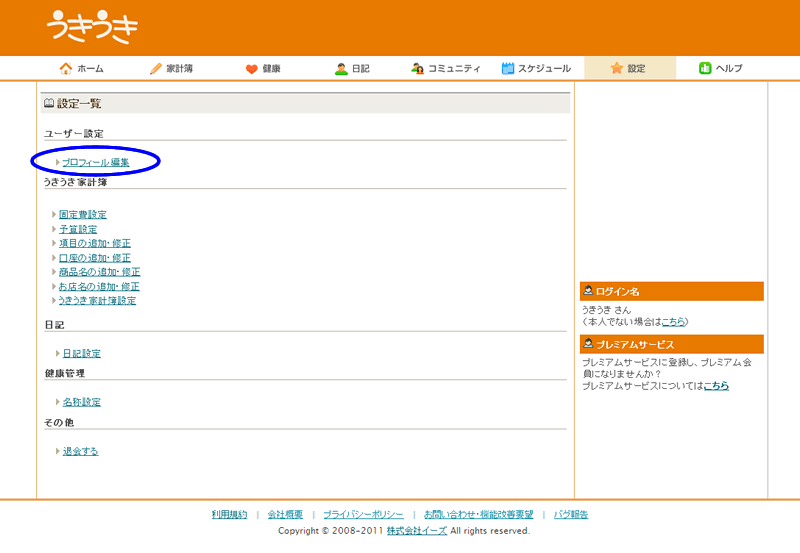Screen dimensions: 800x553
Task: Open 予算設定 link
Action: [78, 229]
